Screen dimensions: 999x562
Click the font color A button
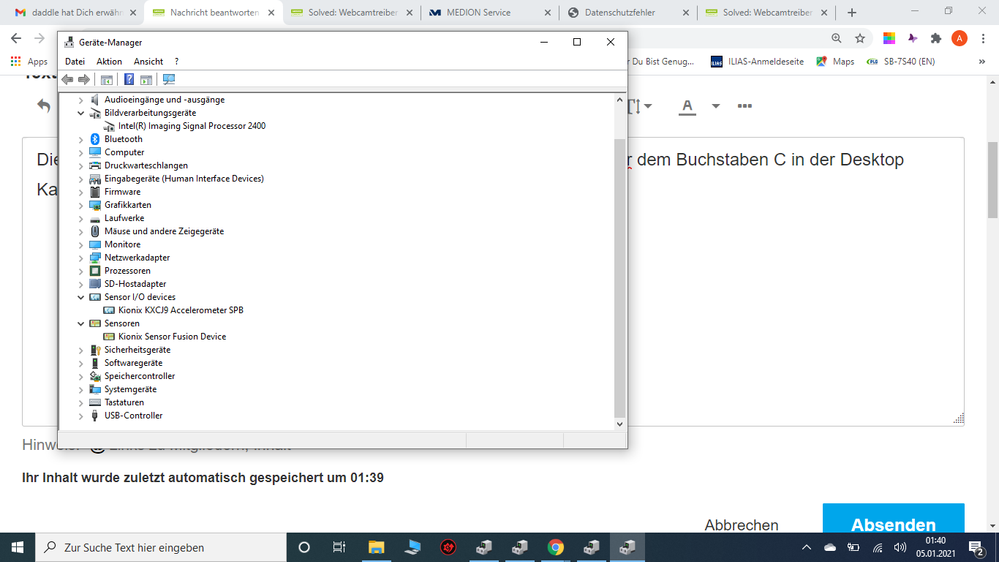coord(687,106)
